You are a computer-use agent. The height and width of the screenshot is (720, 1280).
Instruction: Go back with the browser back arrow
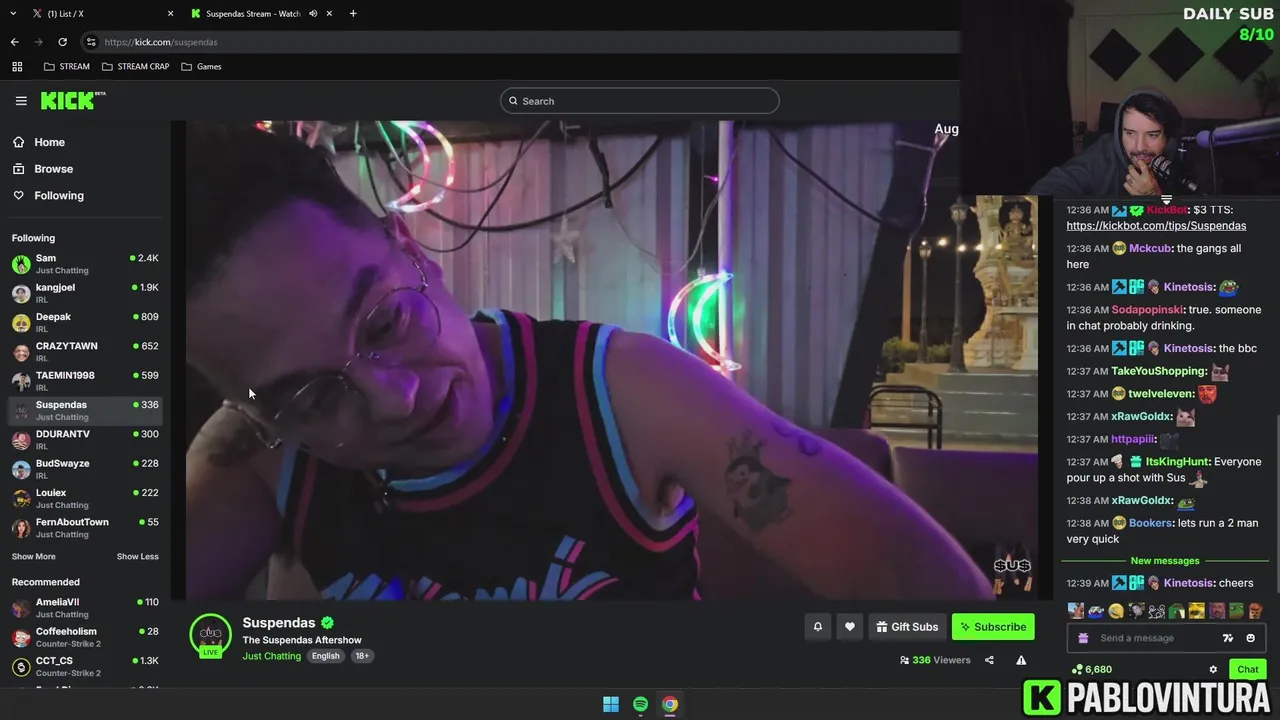click(14, 42)
